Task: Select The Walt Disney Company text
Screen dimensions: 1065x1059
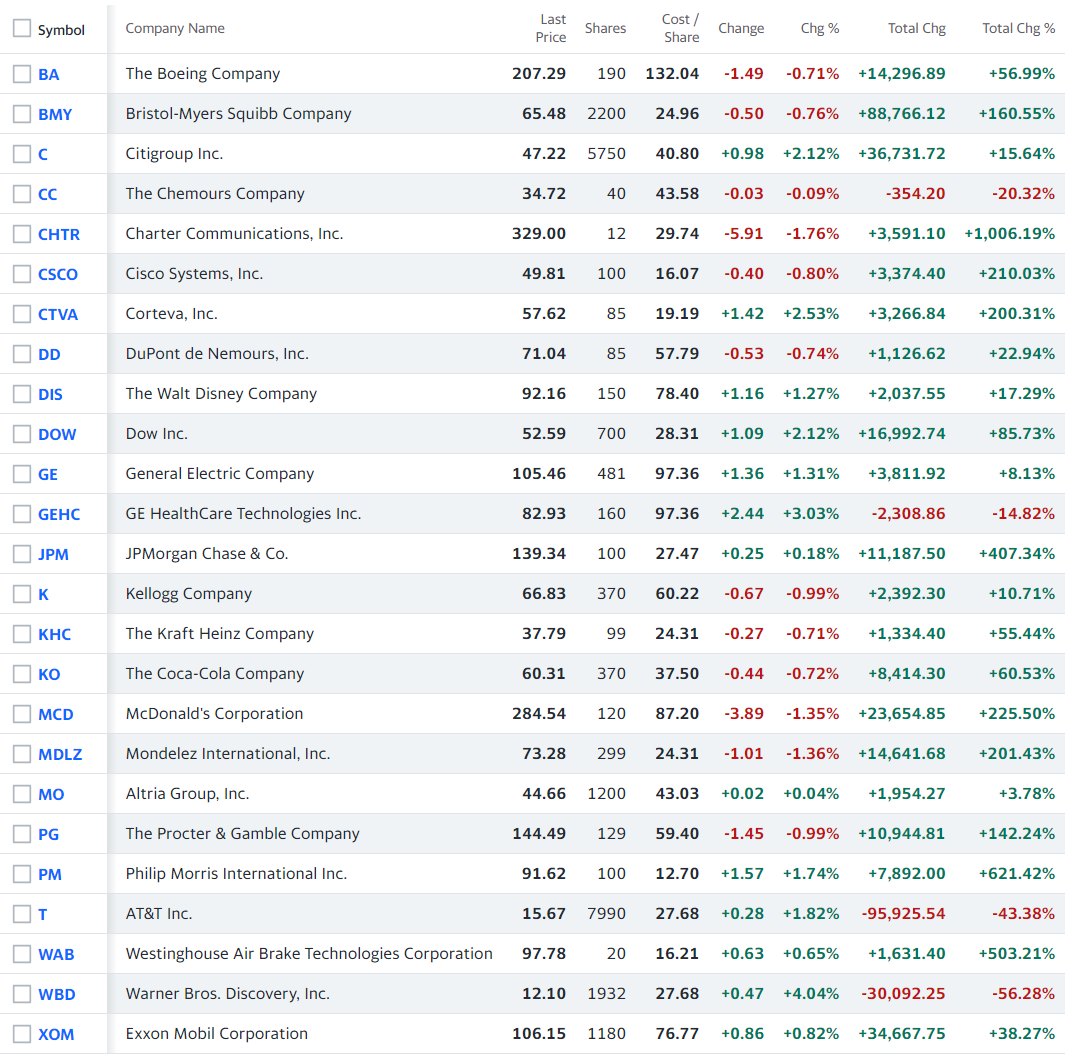Action: tap(221, 394)
